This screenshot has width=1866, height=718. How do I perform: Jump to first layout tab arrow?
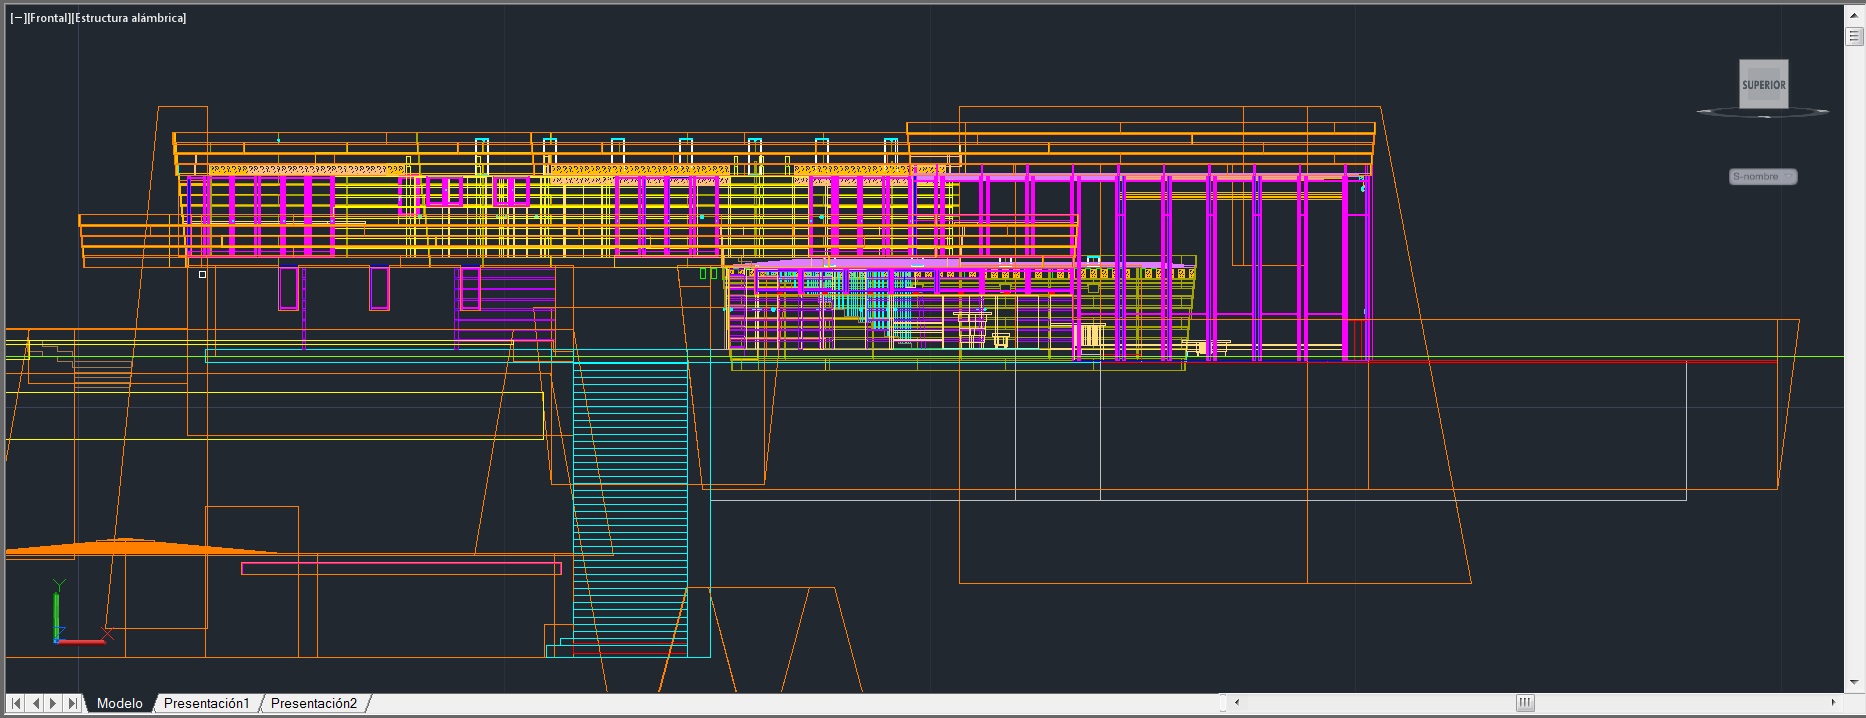click(x=16, y=703)
